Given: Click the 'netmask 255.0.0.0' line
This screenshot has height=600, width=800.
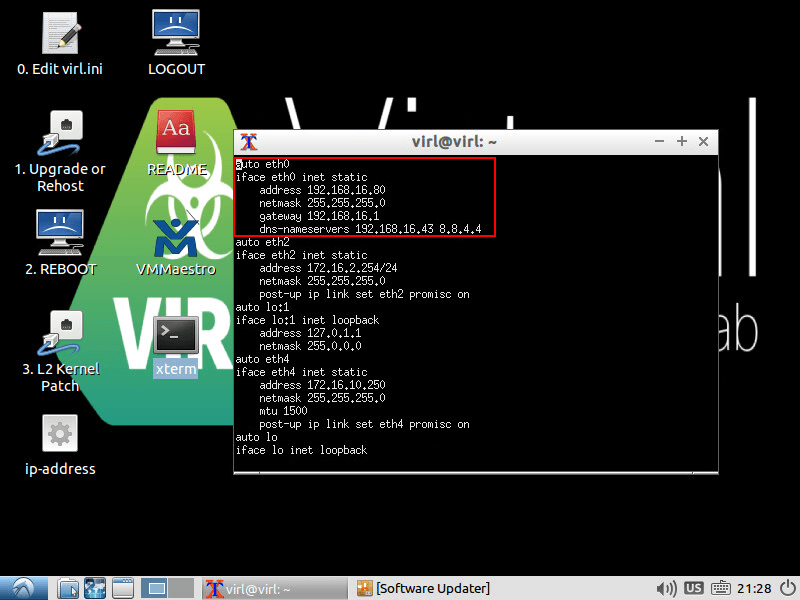Looking at the screenshot, I should (310, 346).
